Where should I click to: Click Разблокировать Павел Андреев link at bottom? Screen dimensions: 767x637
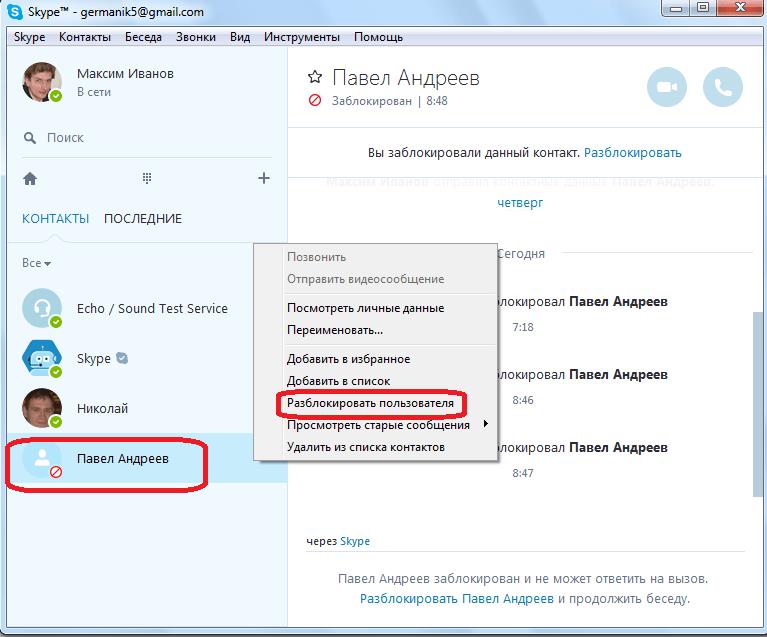point(457,598)
